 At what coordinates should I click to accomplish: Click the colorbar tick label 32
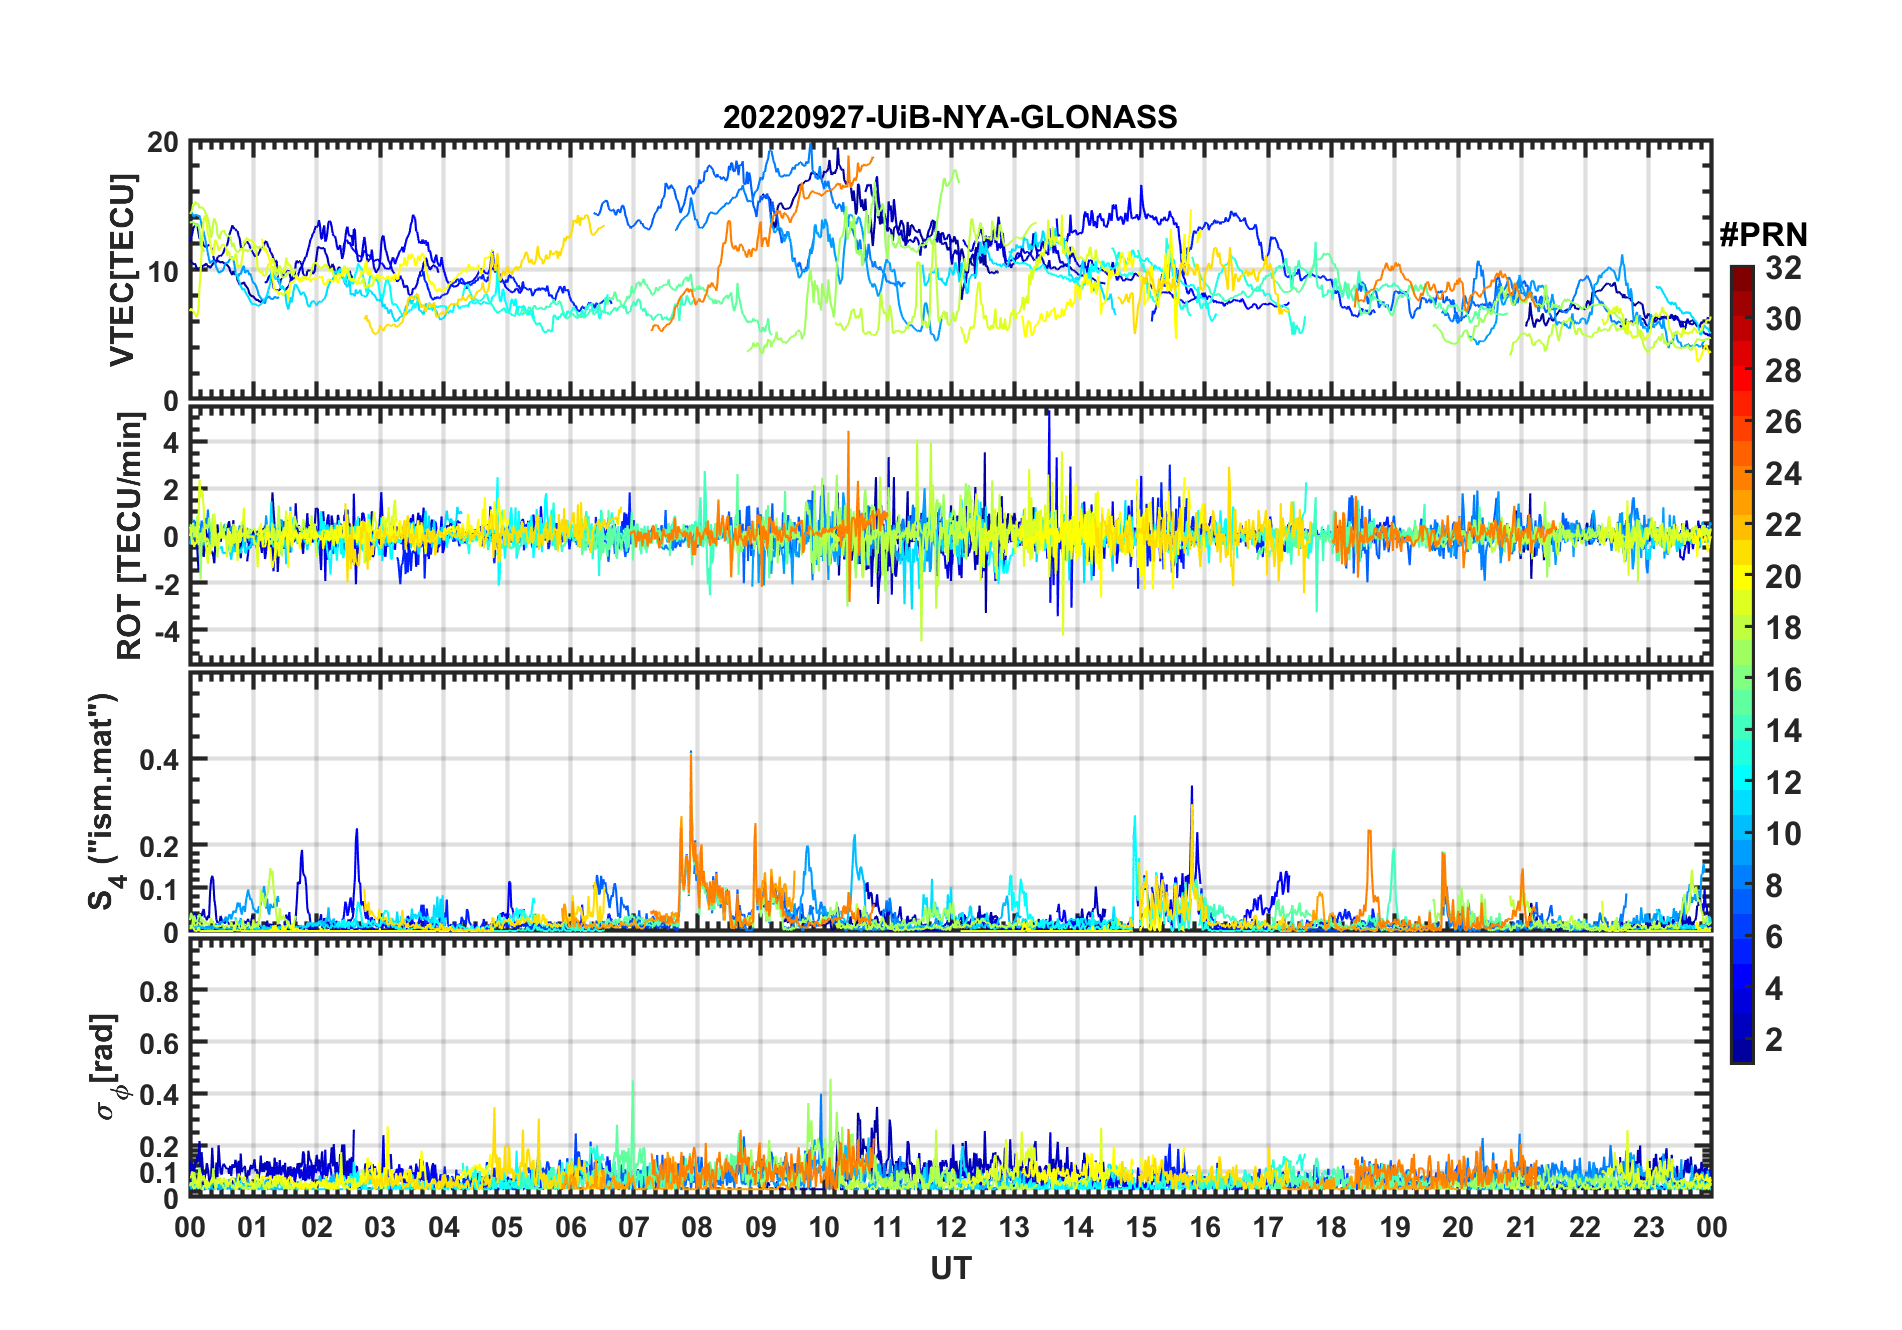click(1783, 268)
